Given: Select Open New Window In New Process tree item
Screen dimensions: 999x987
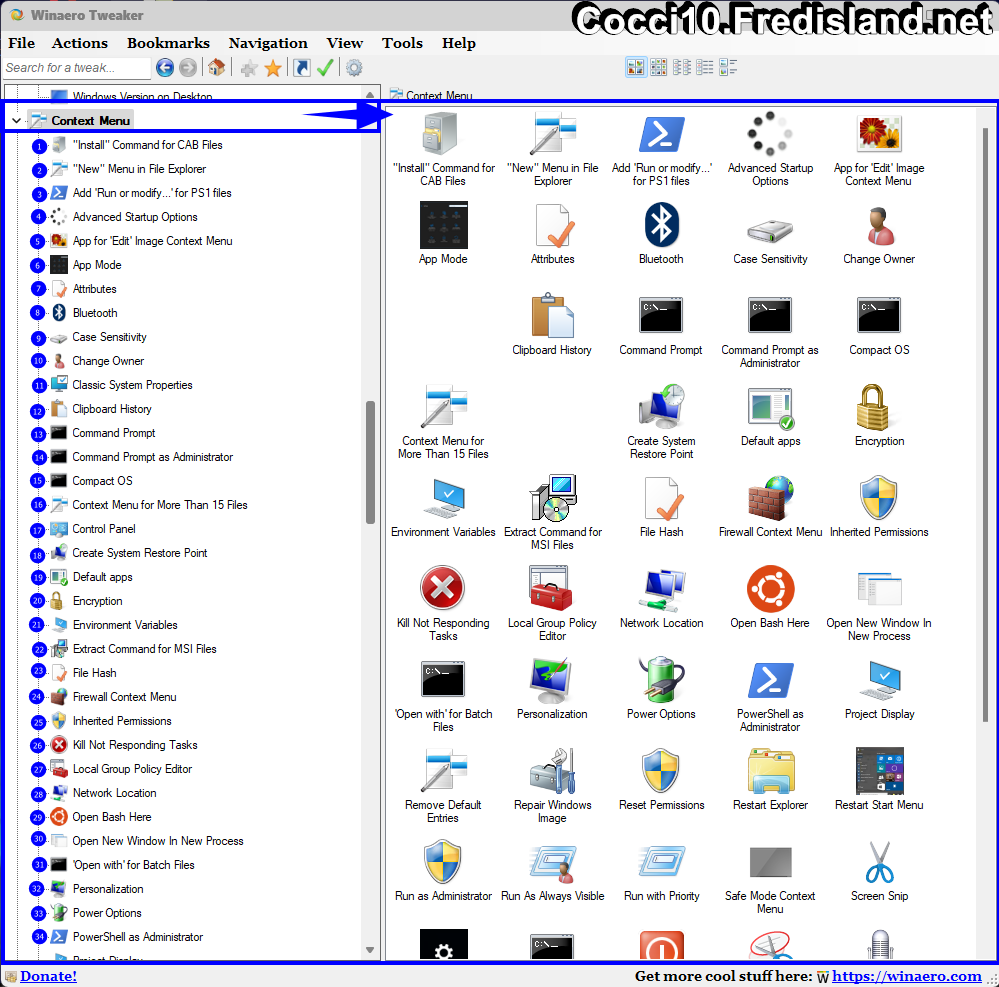Looking at the screenshot, I should click(x=158, y=841).
